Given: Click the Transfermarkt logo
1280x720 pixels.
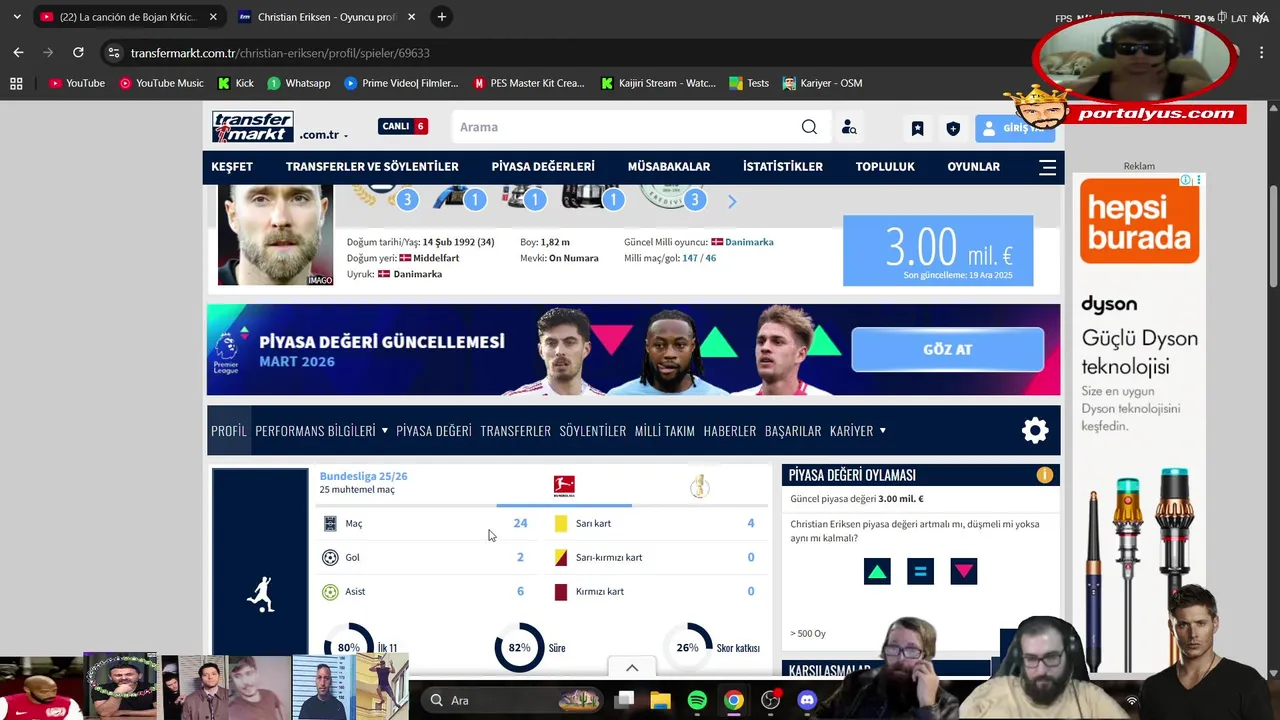Looking at the screenshot, I should (252, 127).
